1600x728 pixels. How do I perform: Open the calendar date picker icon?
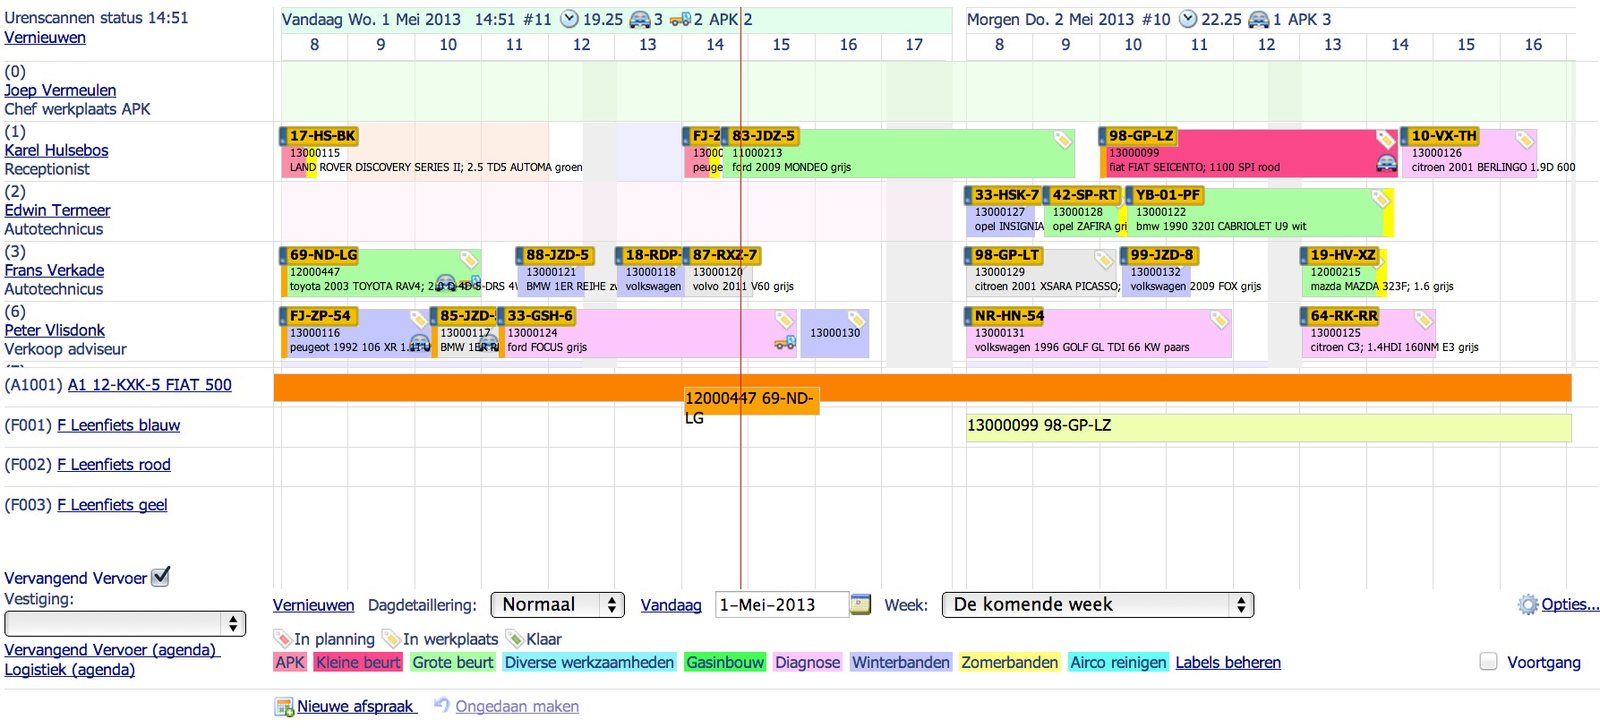pos(860,604)
